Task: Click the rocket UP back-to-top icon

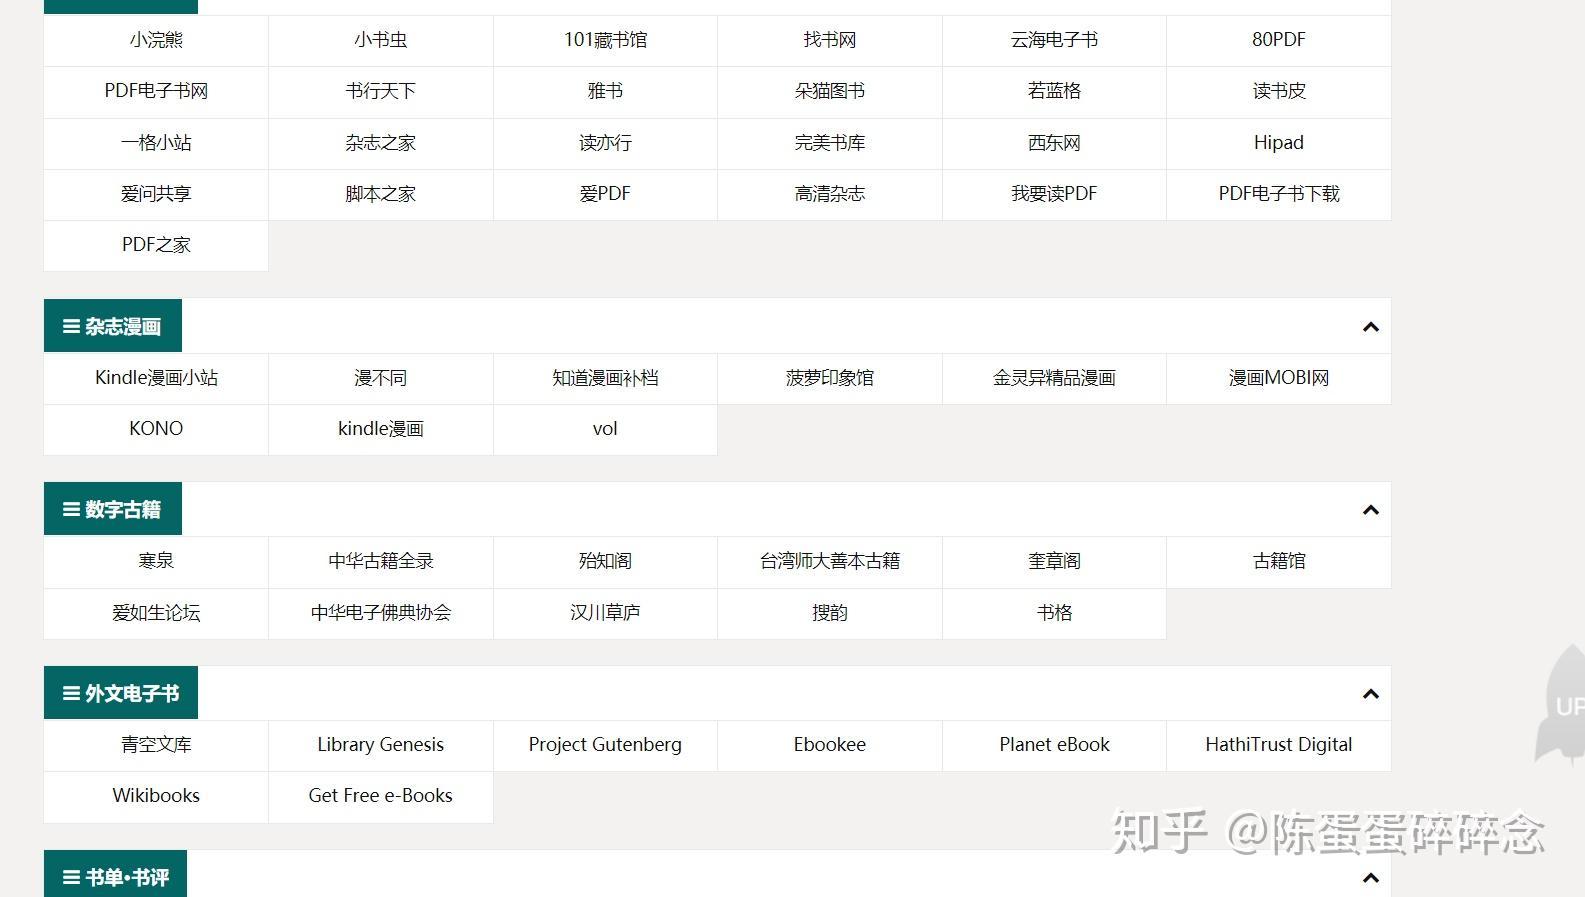Action: 1564,705
